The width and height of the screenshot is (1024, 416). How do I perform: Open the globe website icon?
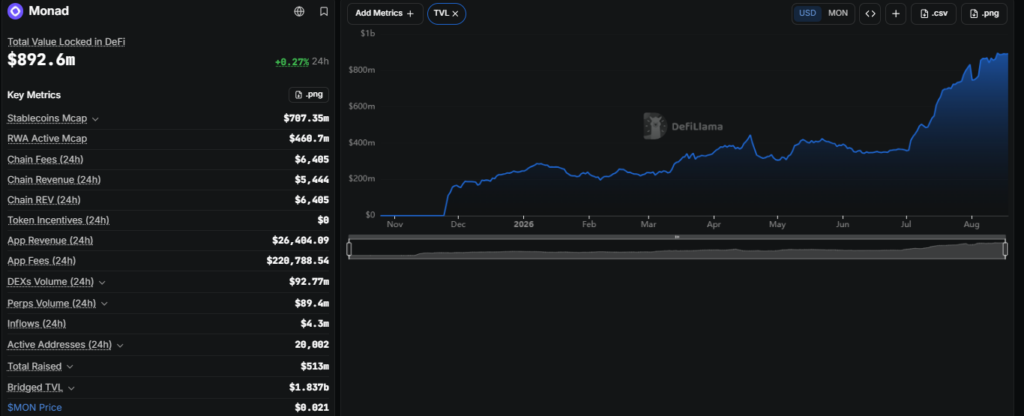point(299,11)
